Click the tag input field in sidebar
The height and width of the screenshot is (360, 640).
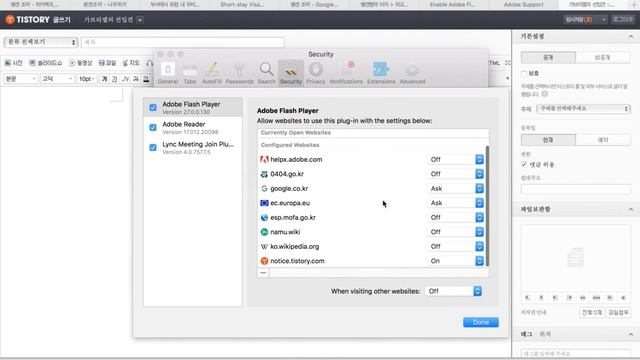(576, 353)
